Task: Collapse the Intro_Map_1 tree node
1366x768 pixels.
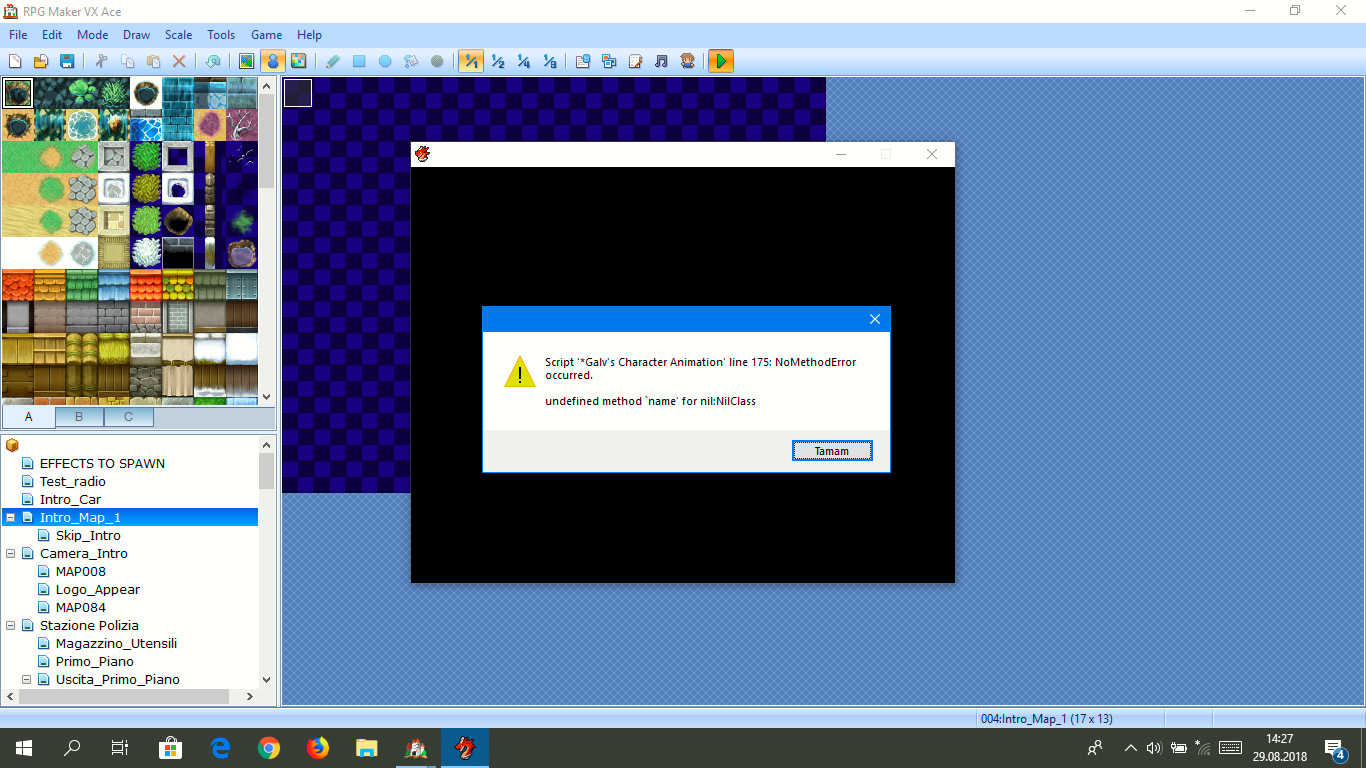Action: coord(11,518)
